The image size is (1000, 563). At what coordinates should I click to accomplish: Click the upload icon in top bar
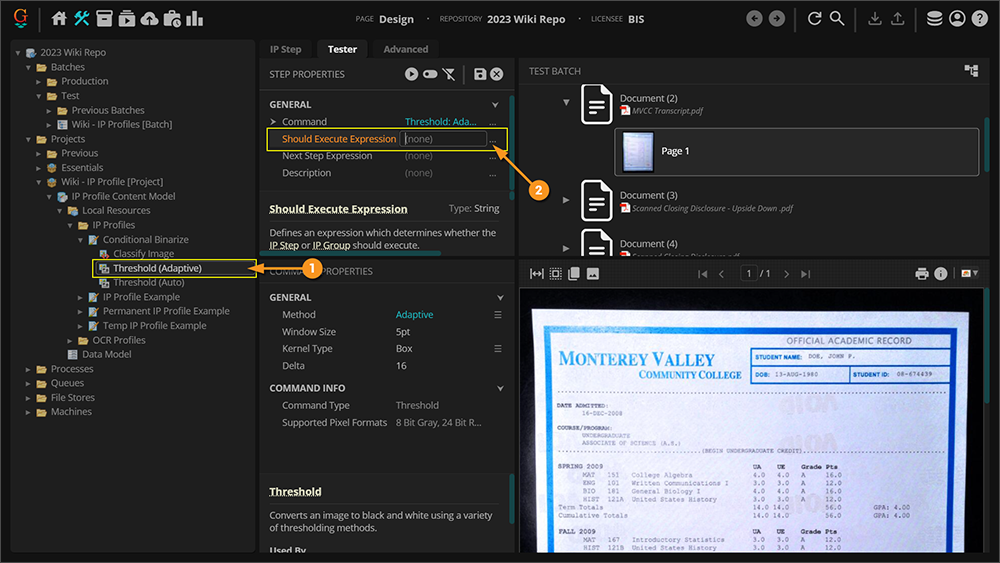897,18
